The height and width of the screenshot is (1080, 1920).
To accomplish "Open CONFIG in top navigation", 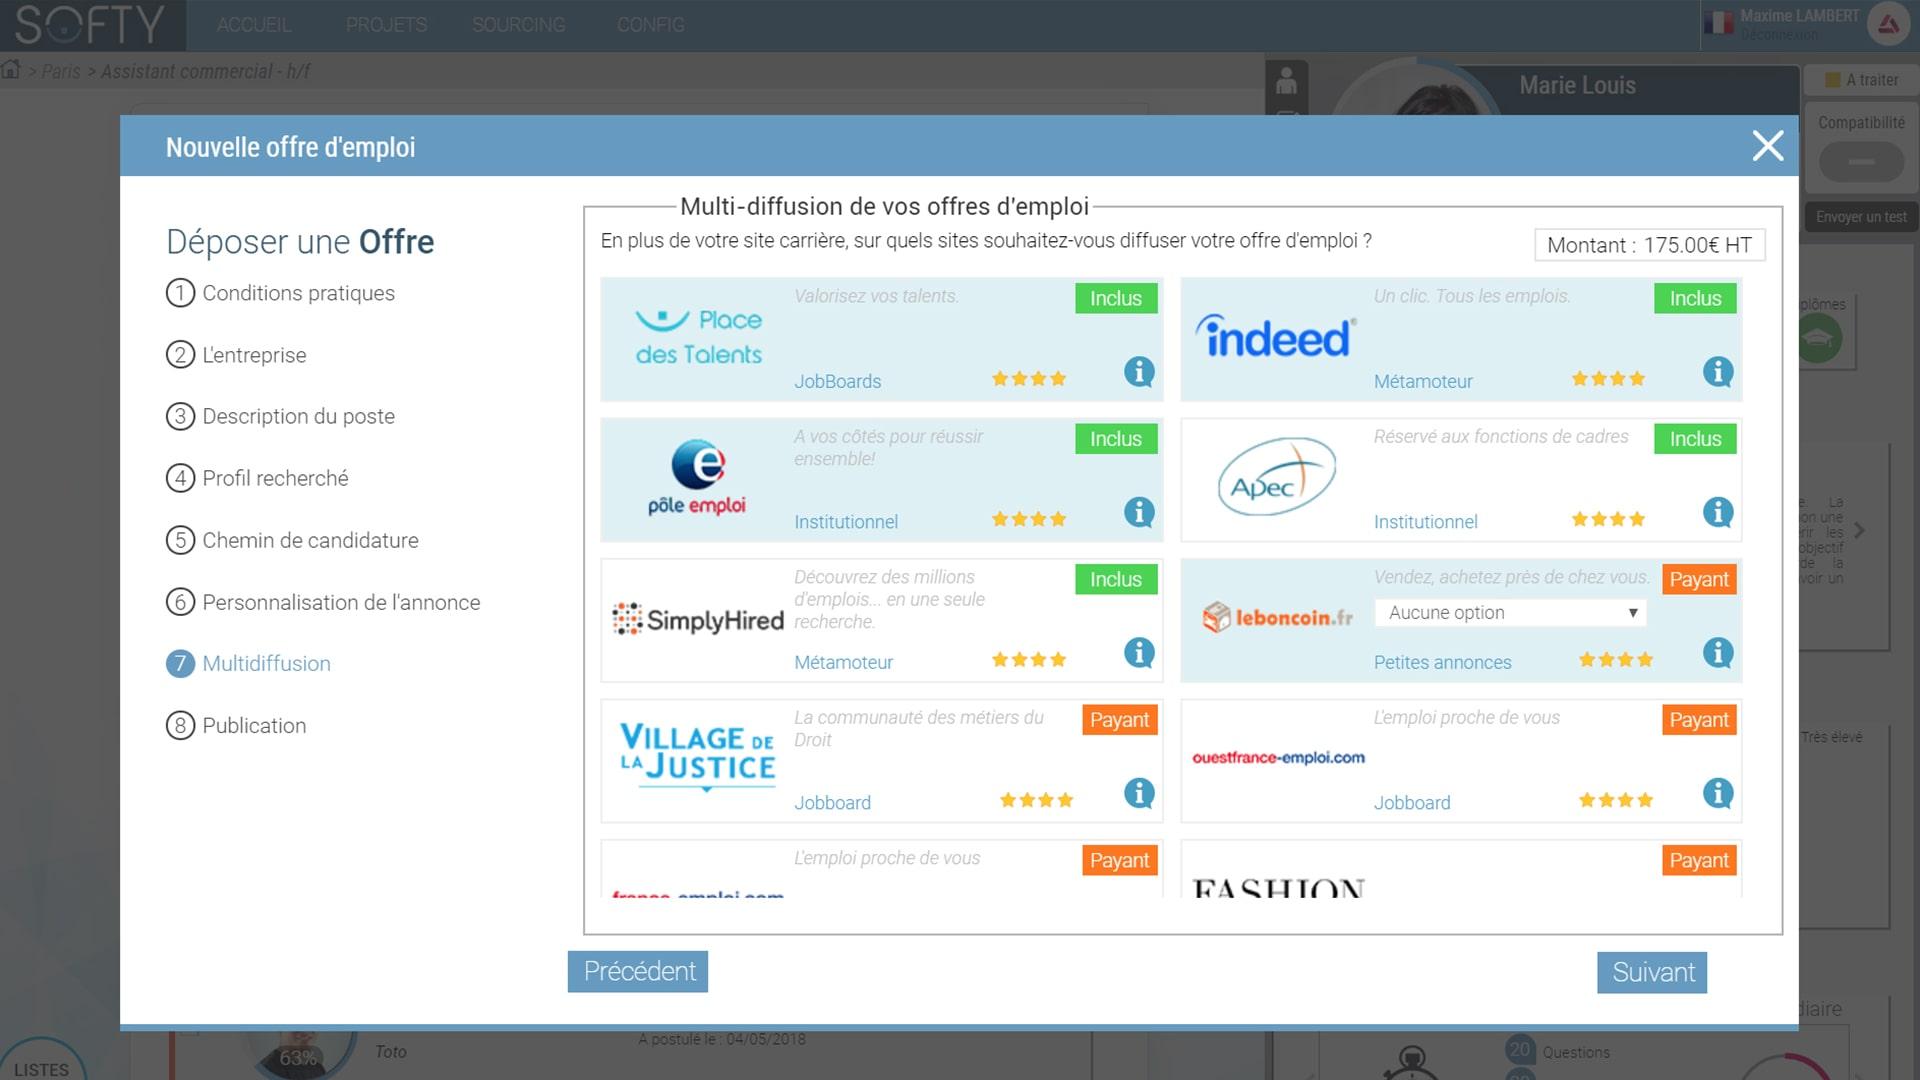I will [650, 25].
